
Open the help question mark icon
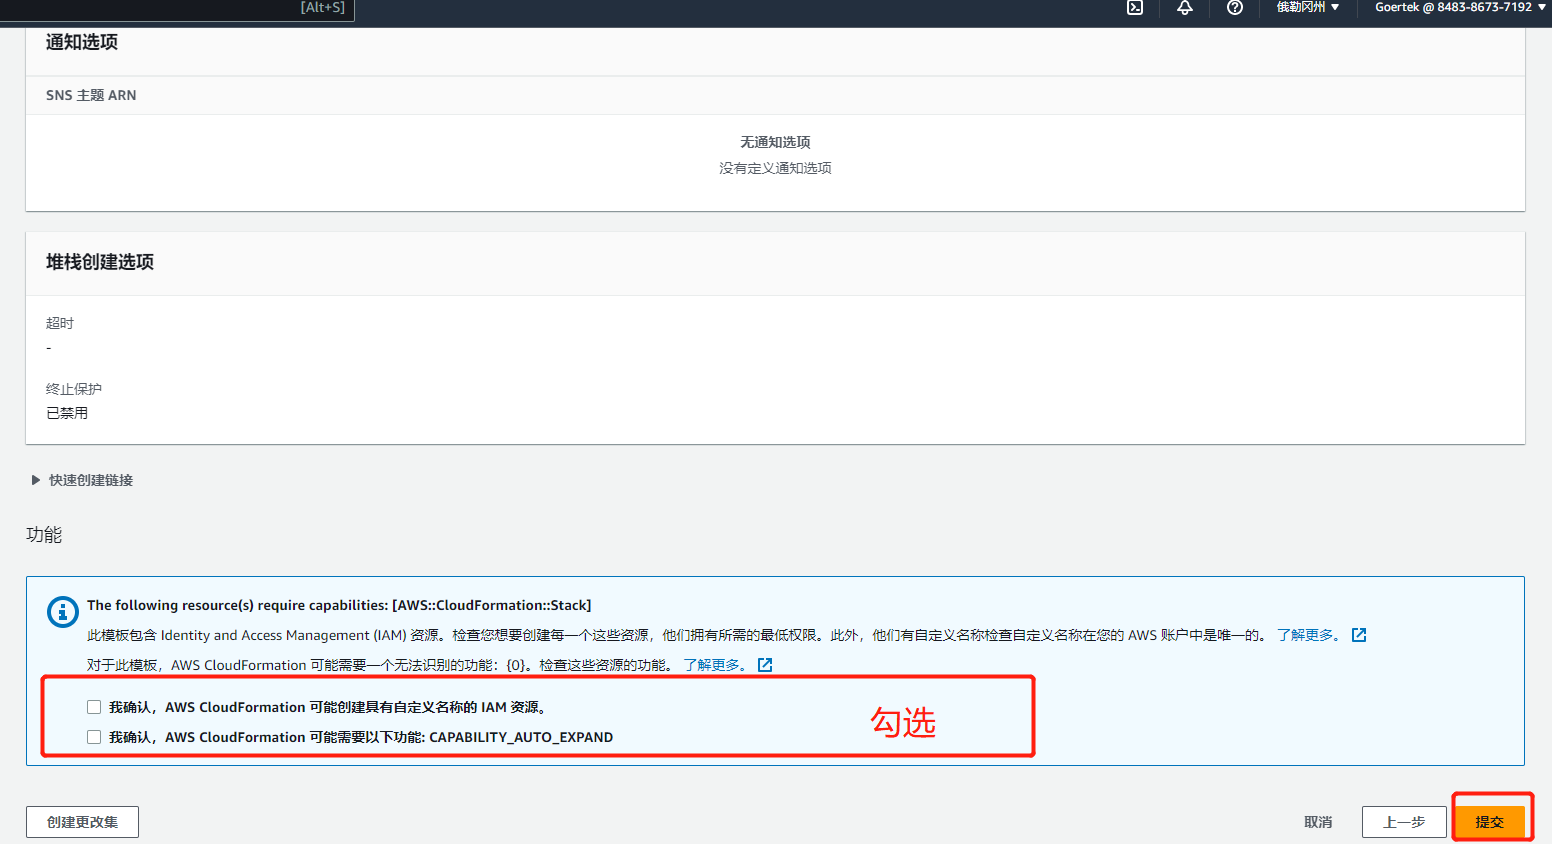coord(1235,7)
